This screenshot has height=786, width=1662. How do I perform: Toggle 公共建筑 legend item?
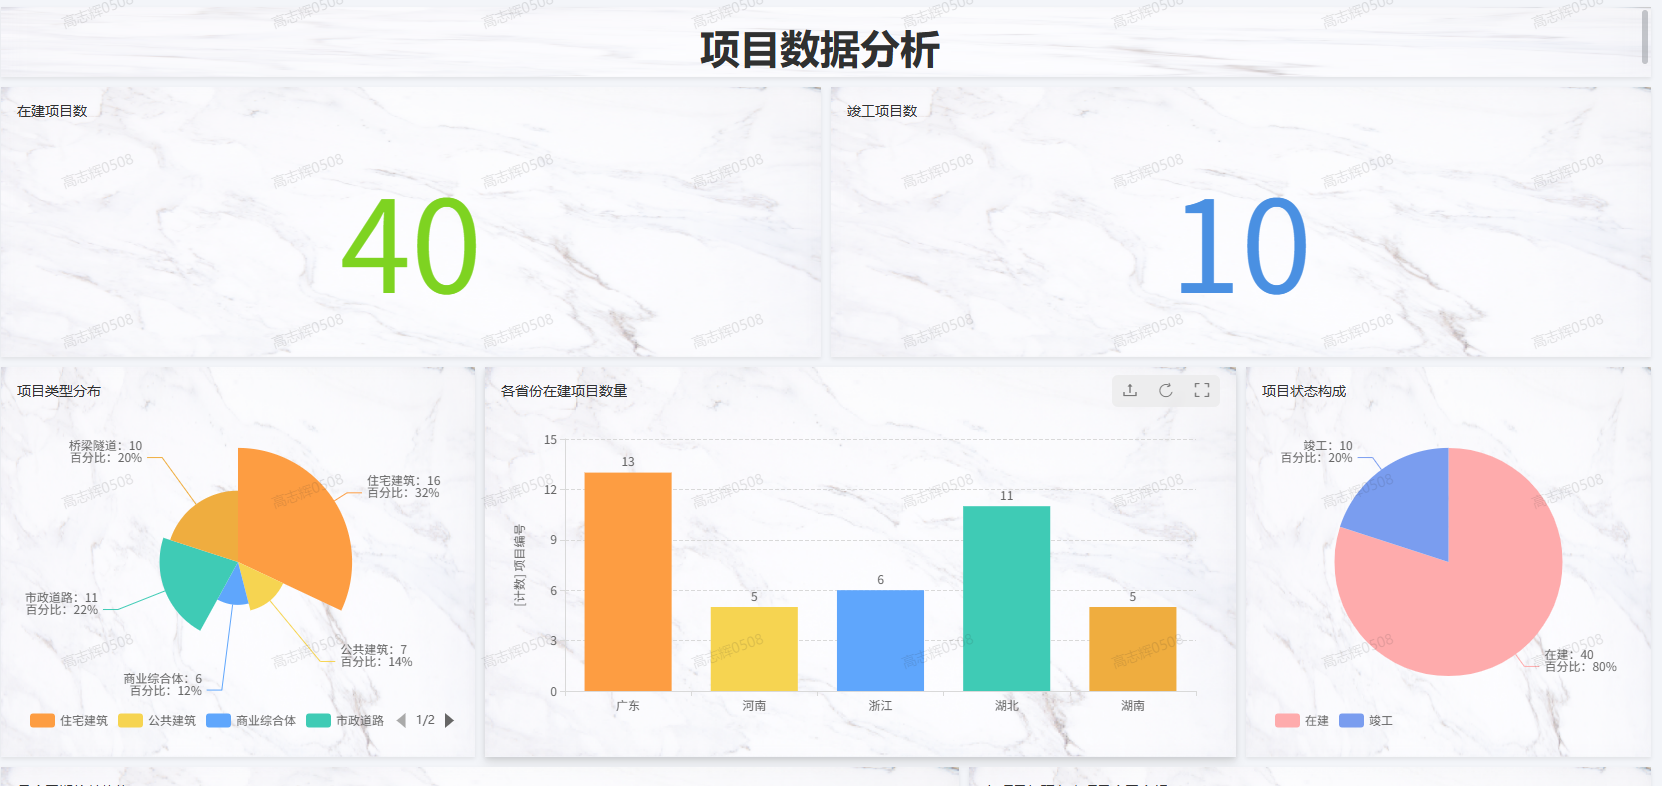(157, 720)
